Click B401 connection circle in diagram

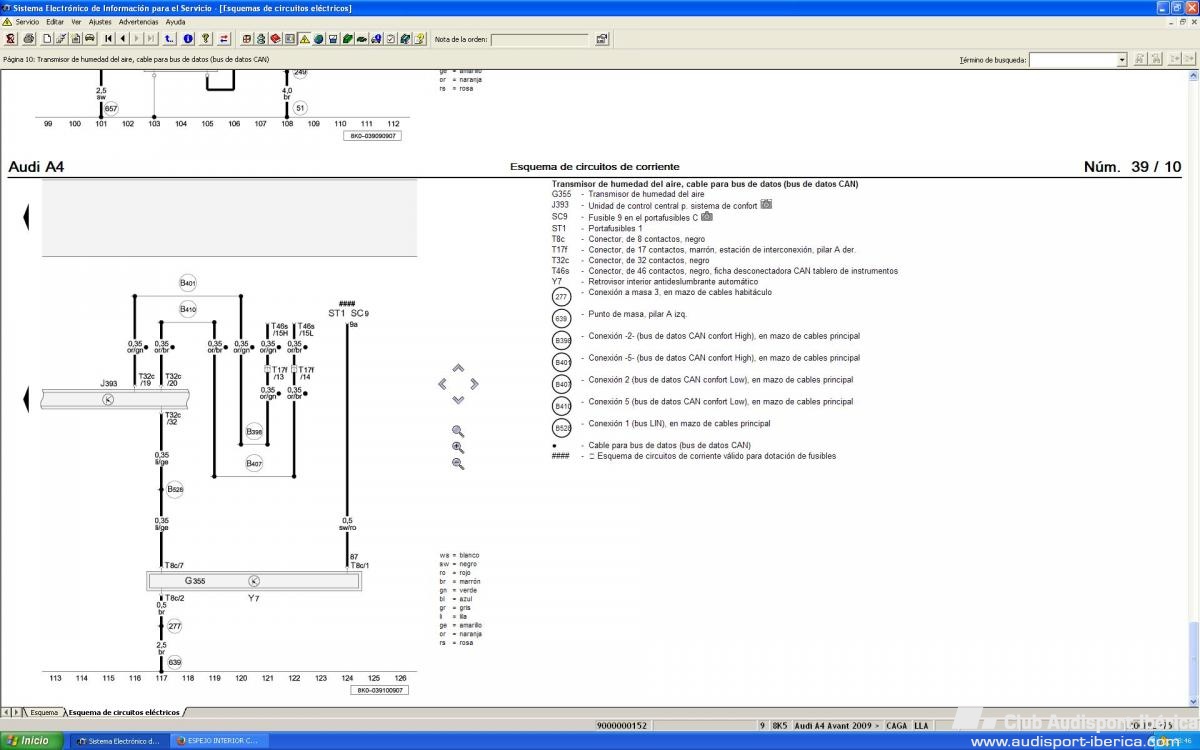(188, 283)
